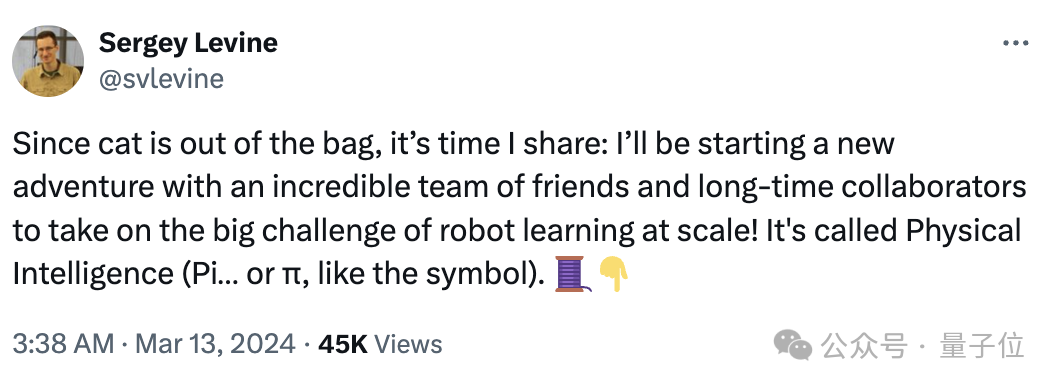
Task: Click the Views label beside 45K
Action: pos(408,344)
